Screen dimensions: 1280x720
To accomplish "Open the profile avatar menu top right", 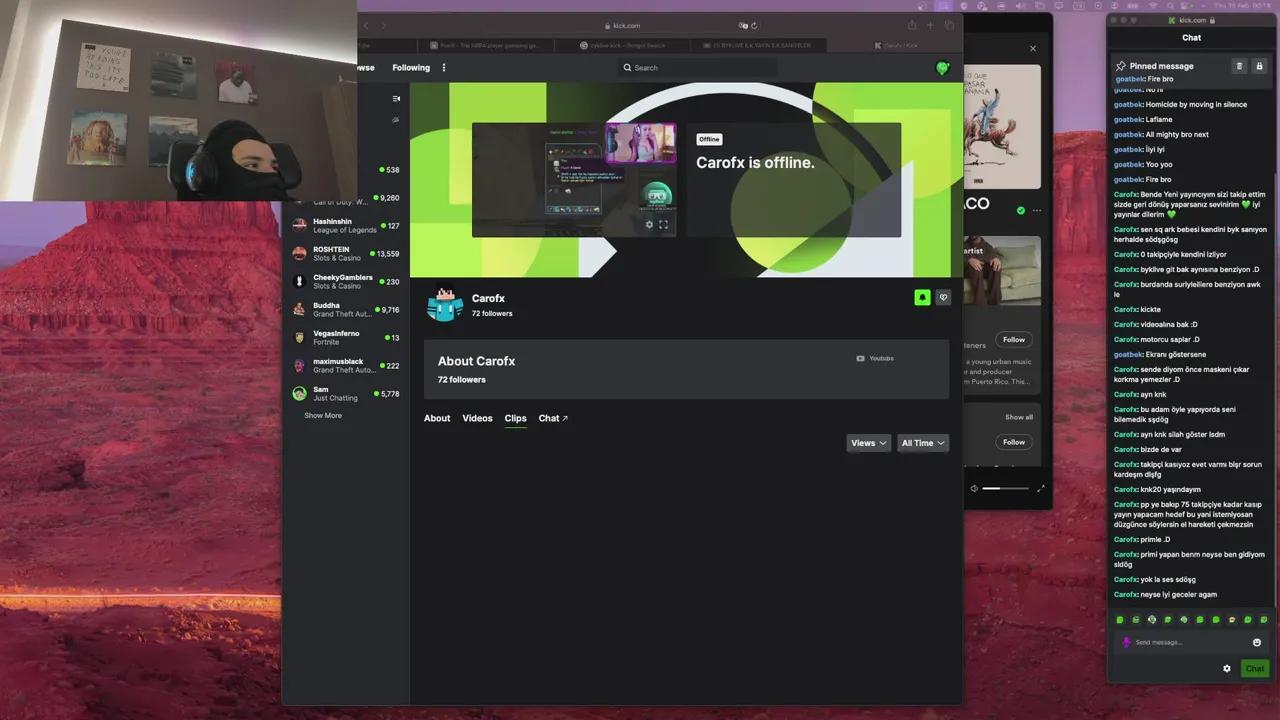I will pos(942,68).
